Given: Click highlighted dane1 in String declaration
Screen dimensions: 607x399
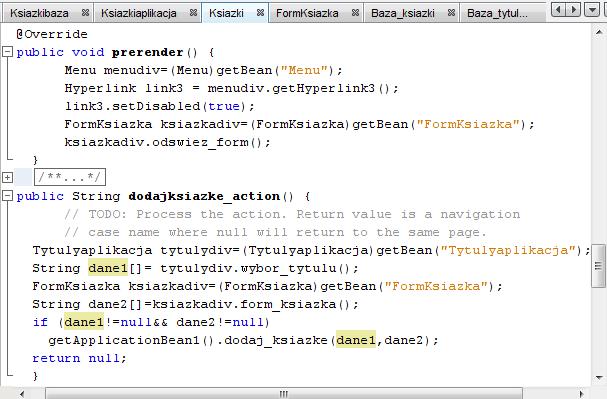Looking at the screenshot, I should (x=108, y=268).
